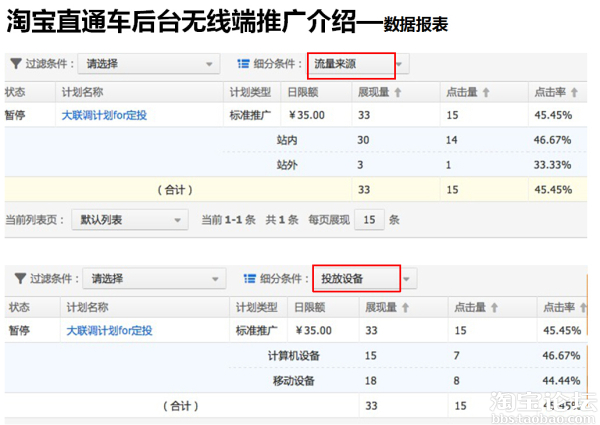Click the list icon beside 细分条件 in the top table

pyautogui.click(x=243, y=64)
